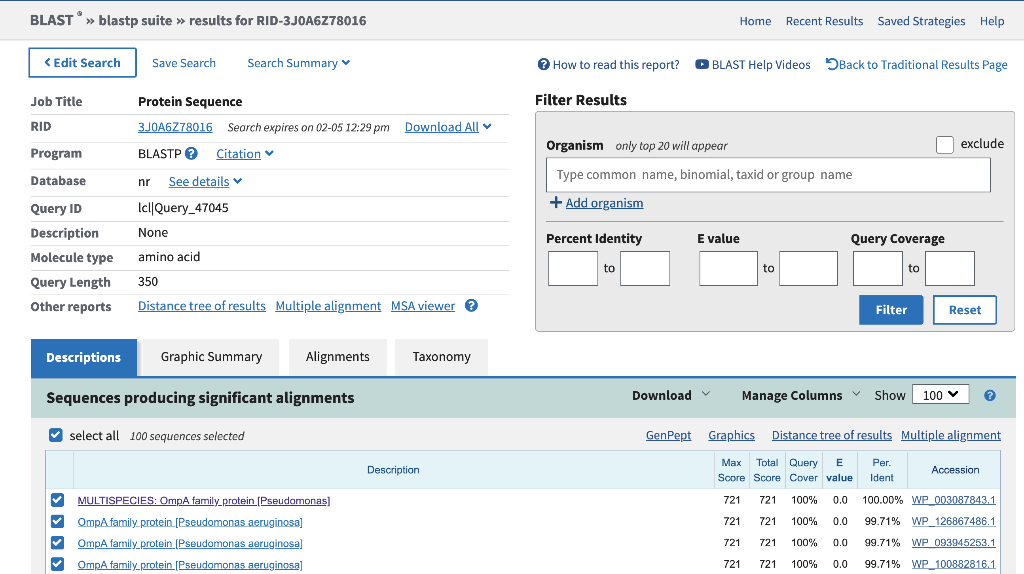
Task: Expand the Citation dropdown
Action: tap(245, 153)
